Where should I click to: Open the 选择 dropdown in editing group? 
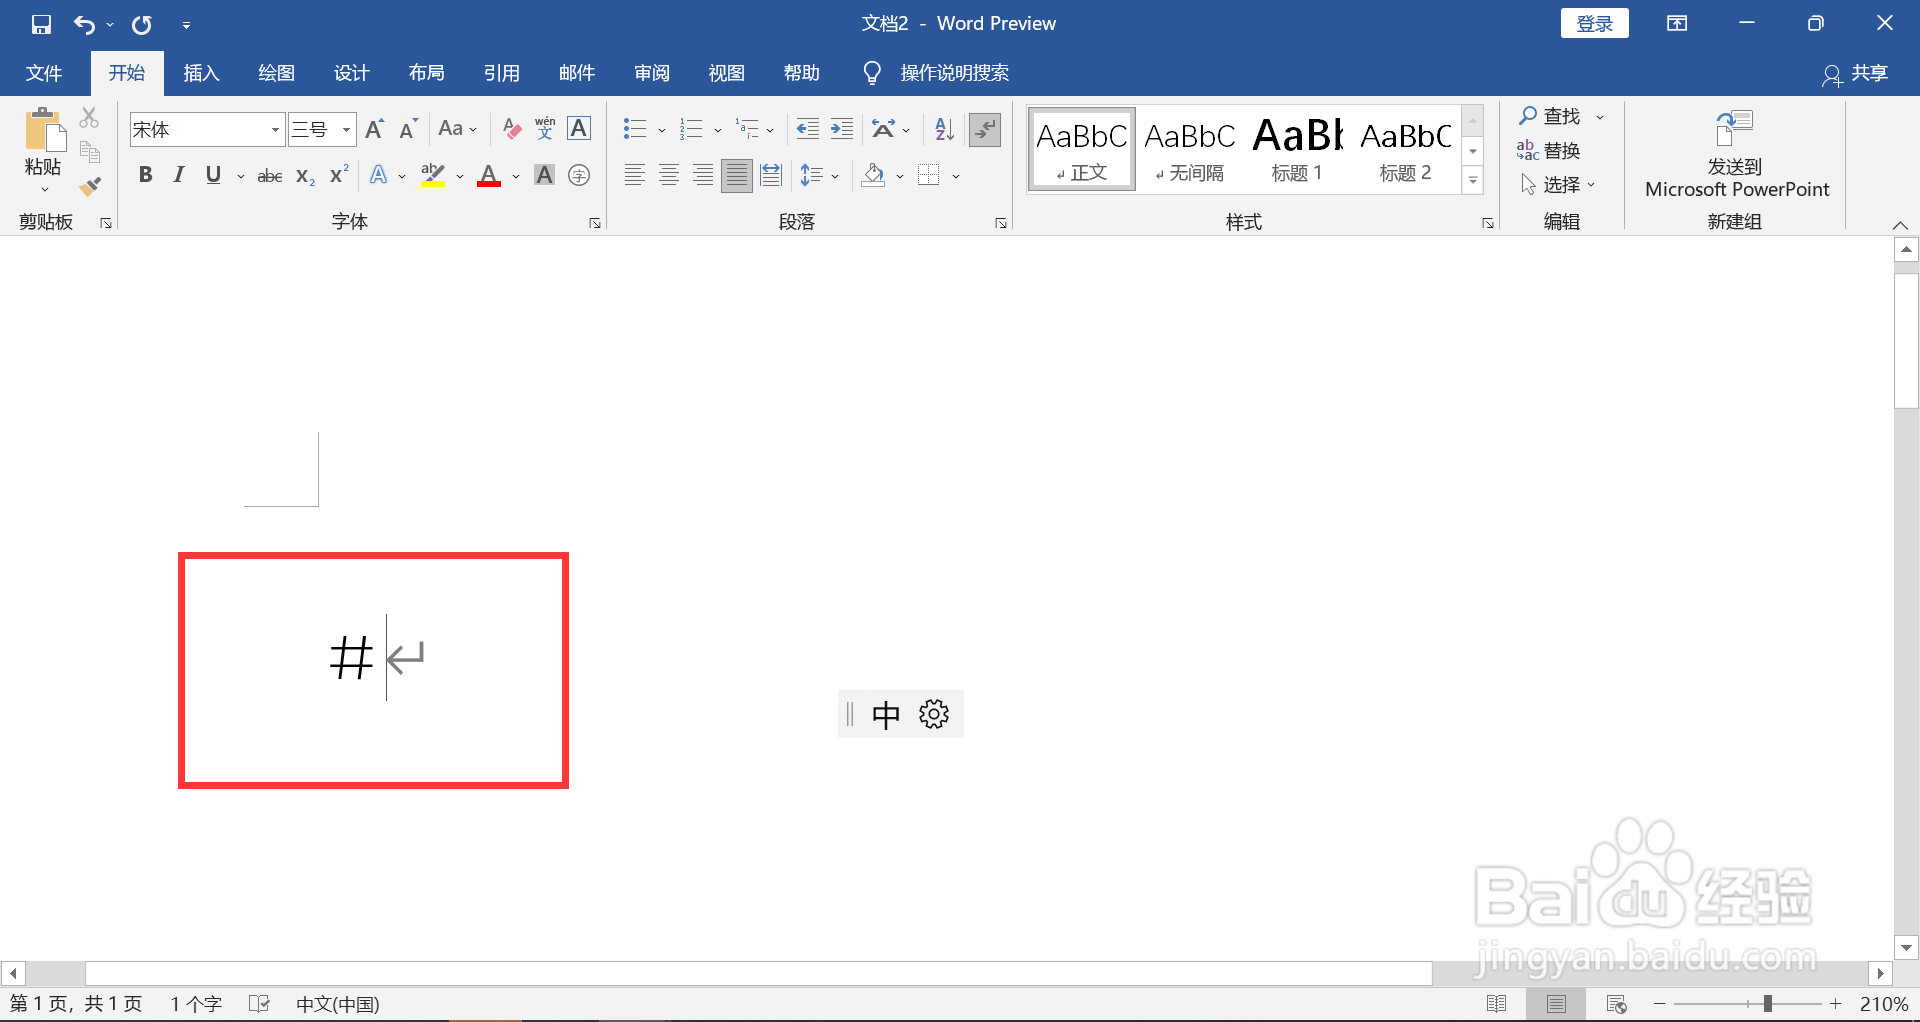1557,185
